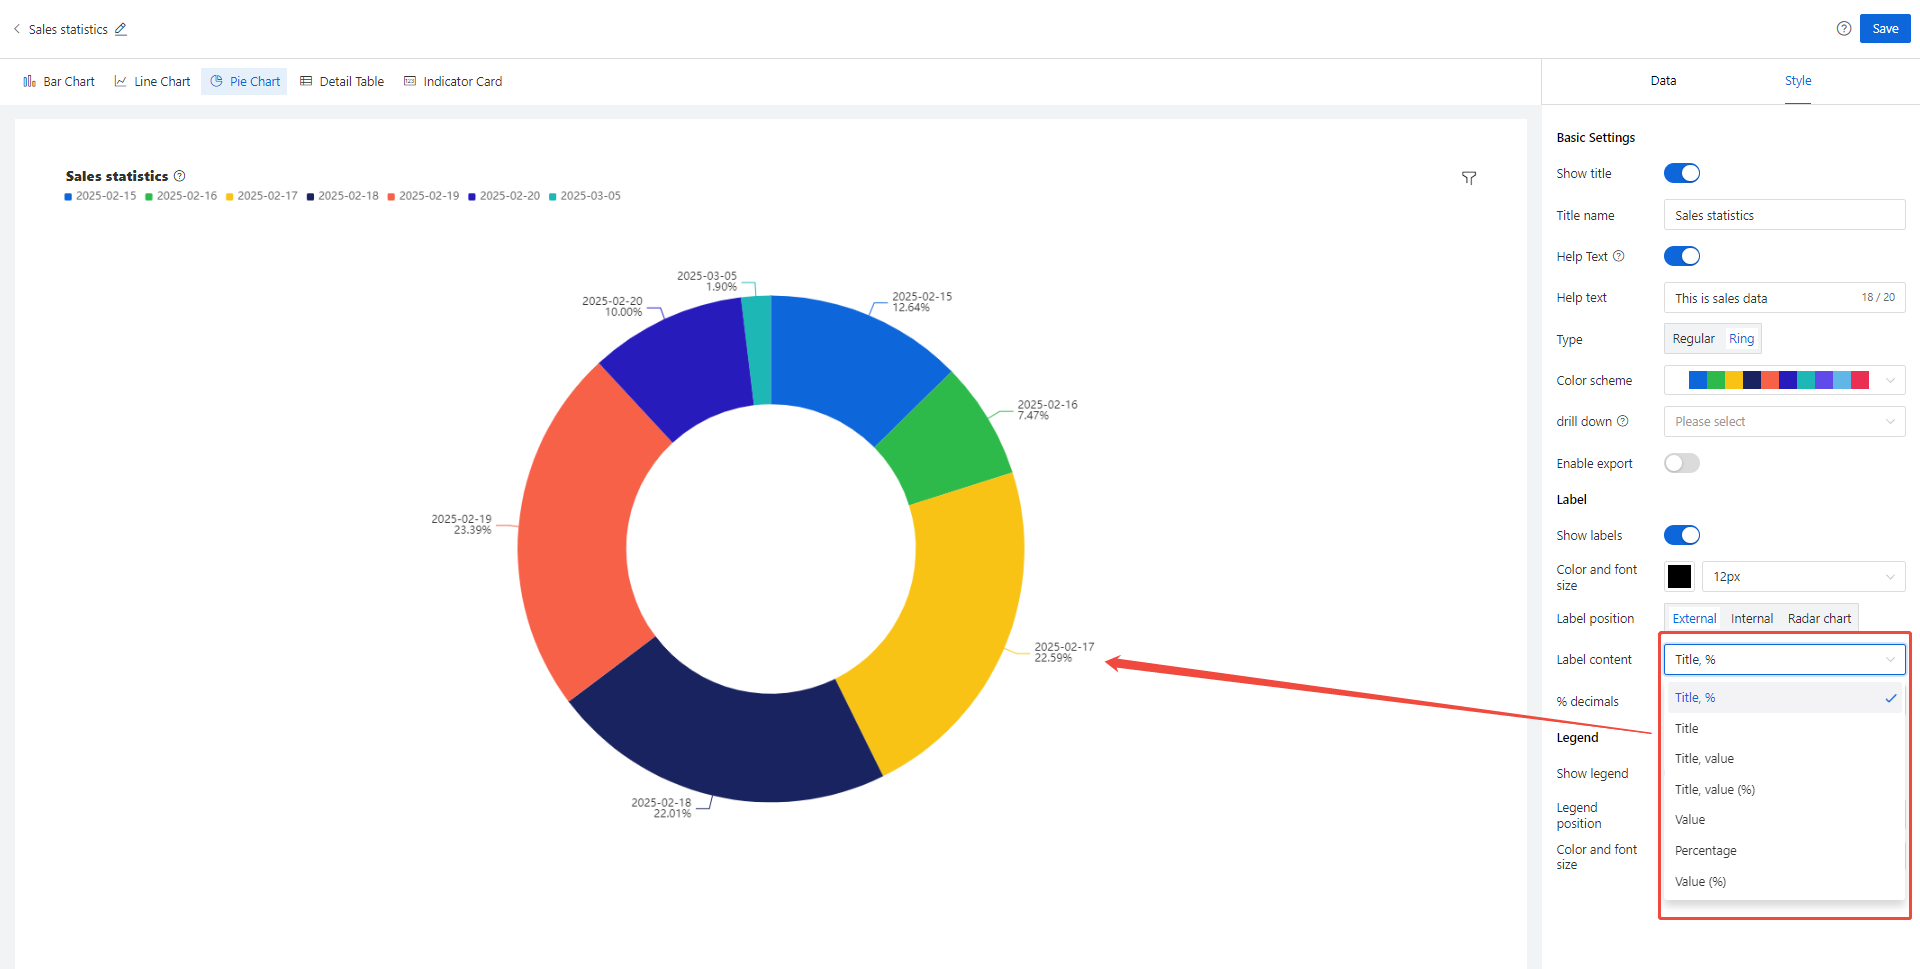Click the edit pencil icon next to title
The height and width of the screenshot is (969, 1920).
tap(121, 29)
